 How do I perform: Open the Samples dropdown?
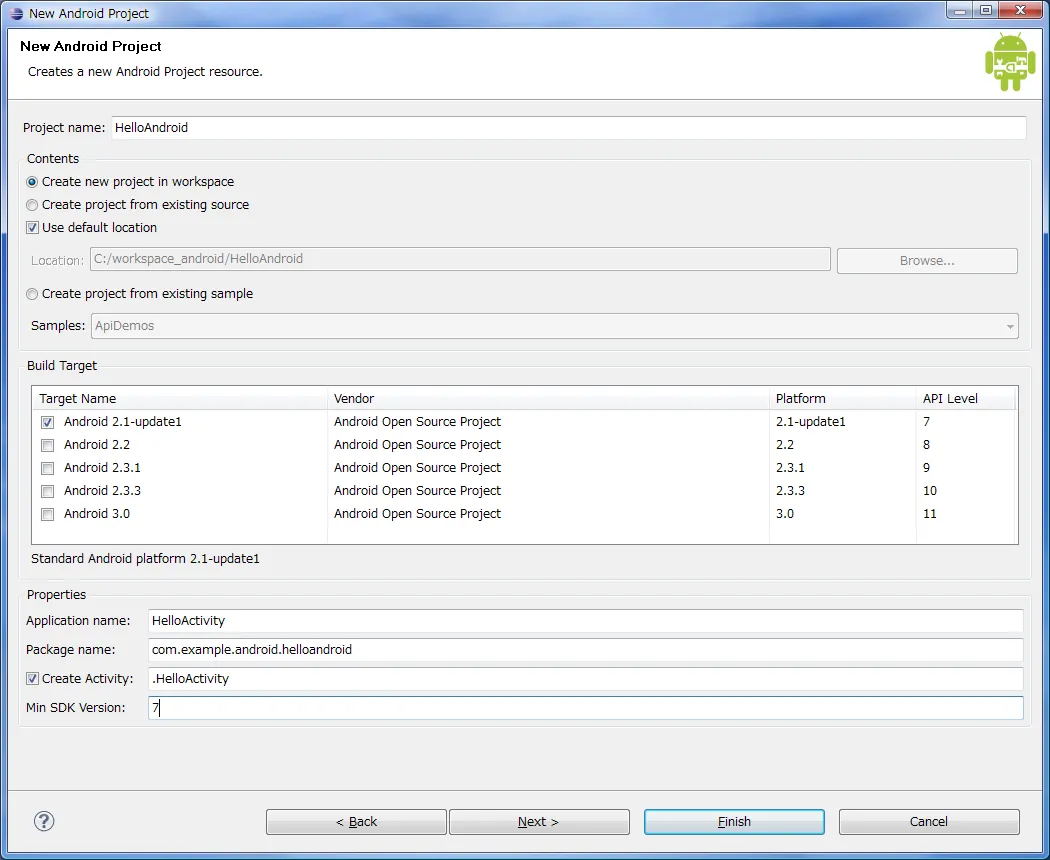(x=554, y=326)
